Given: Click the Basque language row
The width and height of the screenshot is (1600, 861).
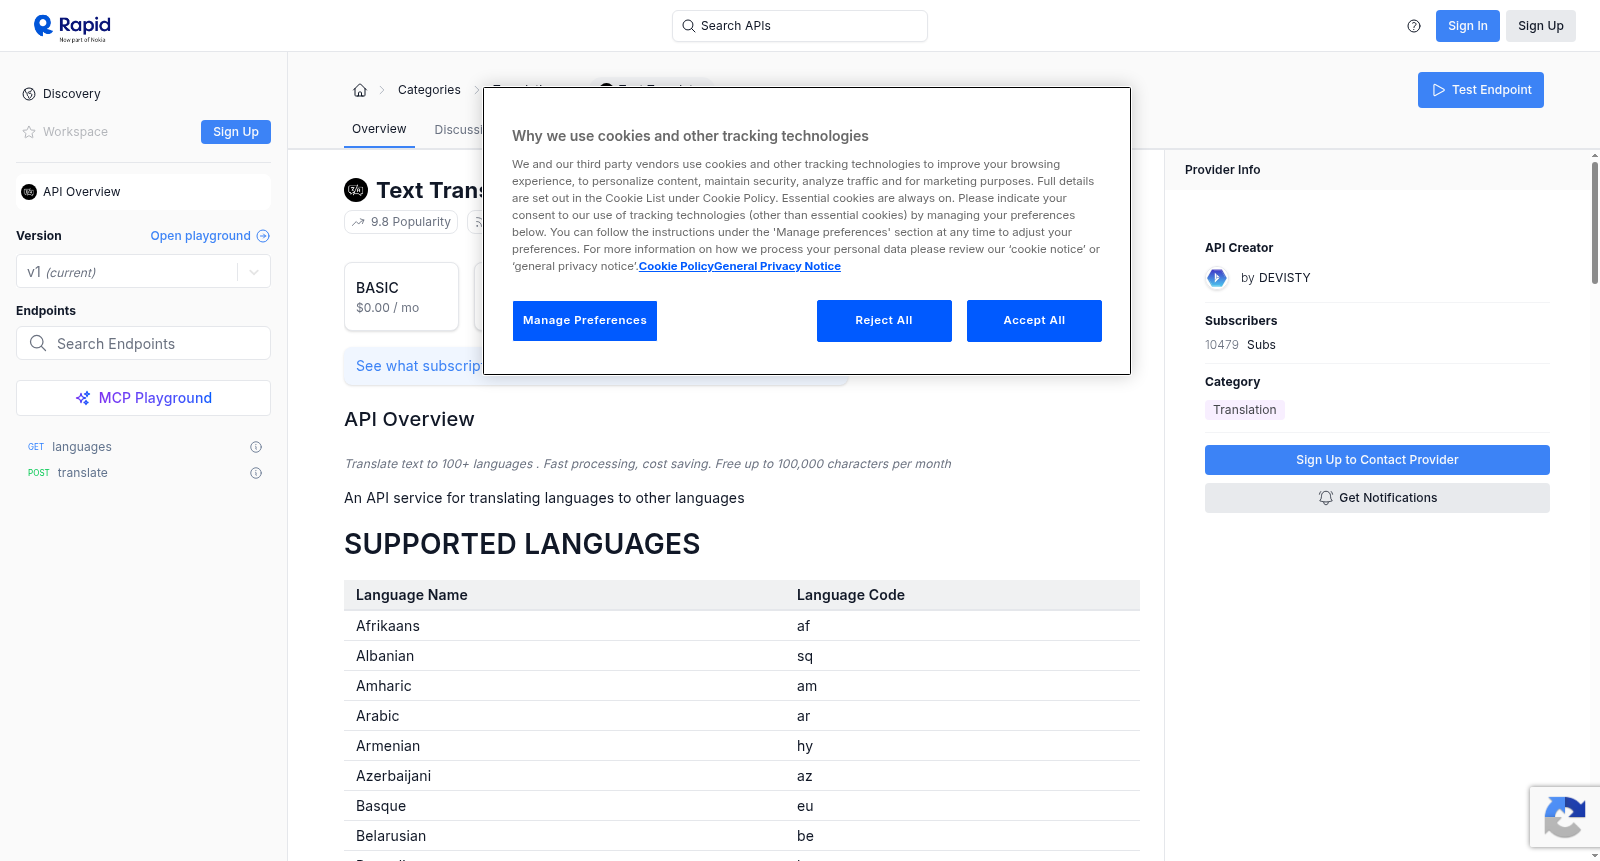Looking at the screenshot, I should [742, 806].
